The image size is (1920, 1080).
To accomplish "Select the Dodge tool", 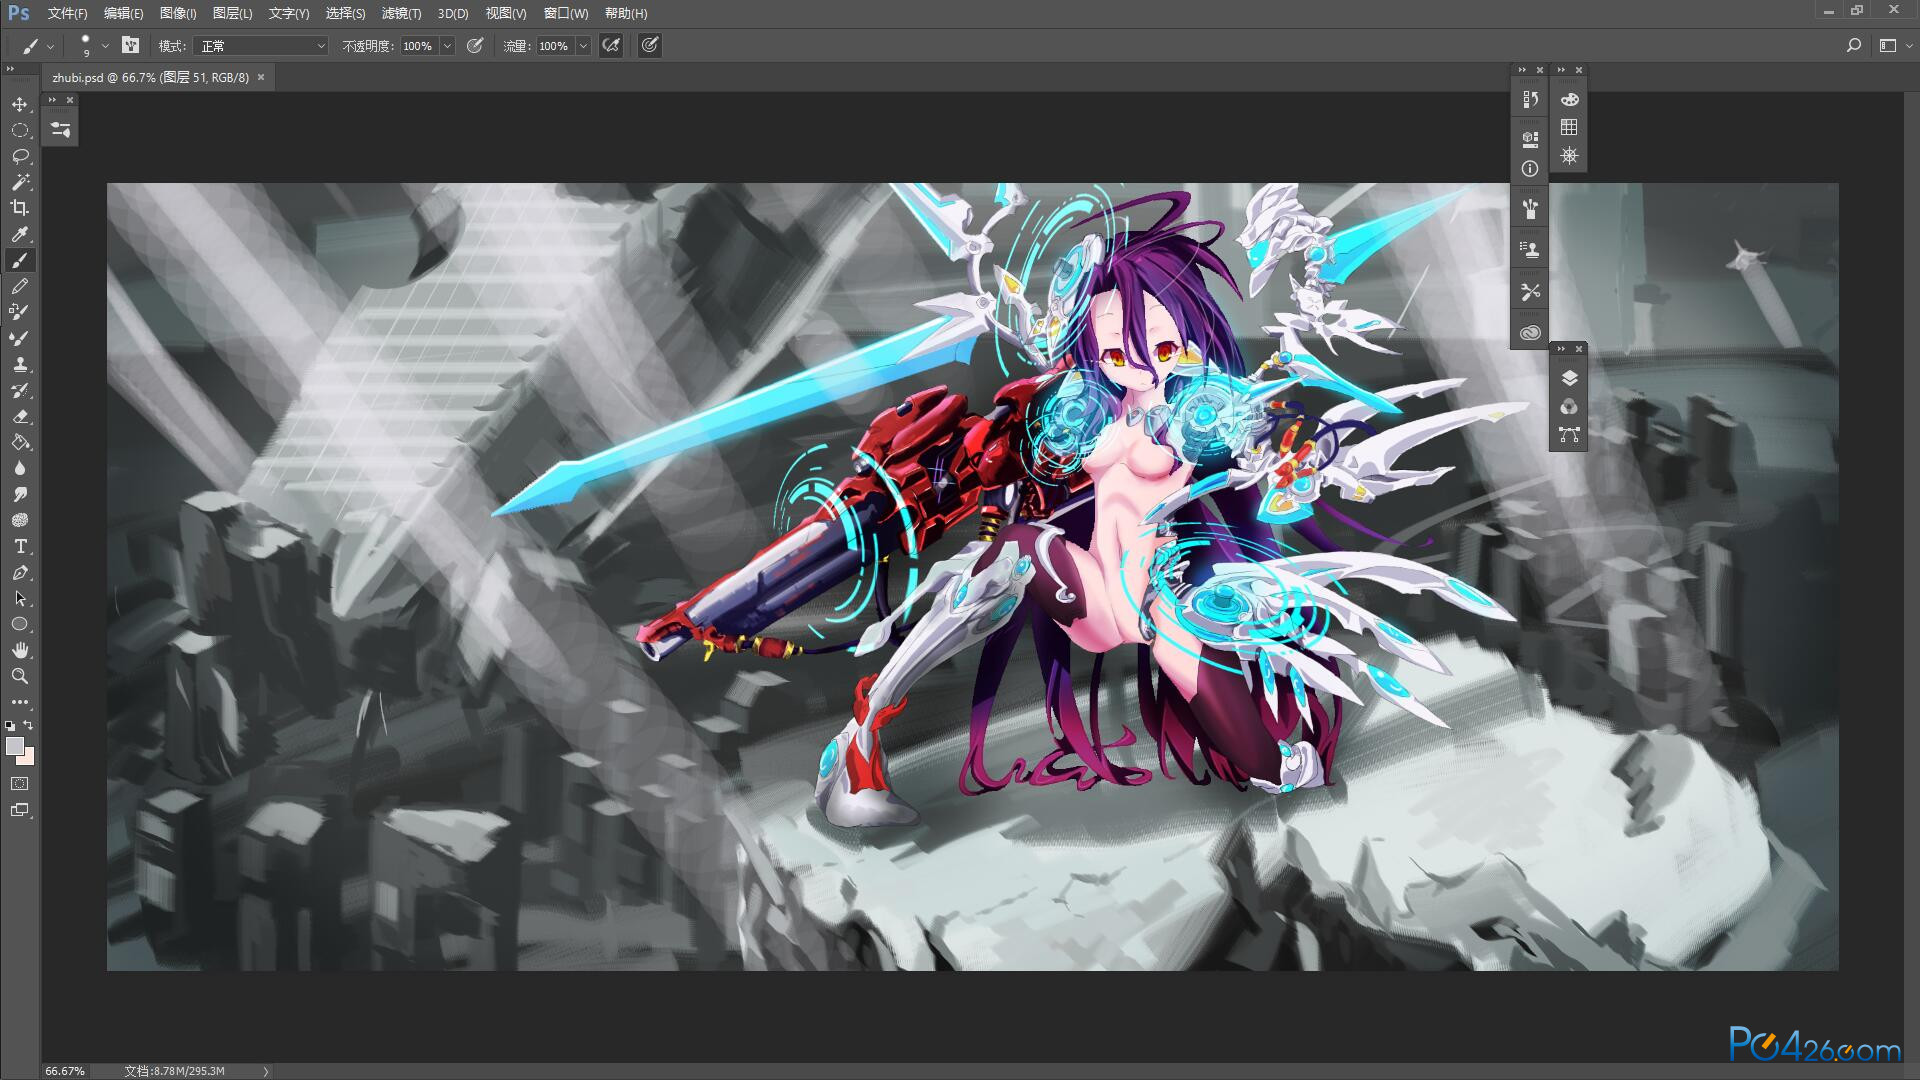I will (20, 494).
